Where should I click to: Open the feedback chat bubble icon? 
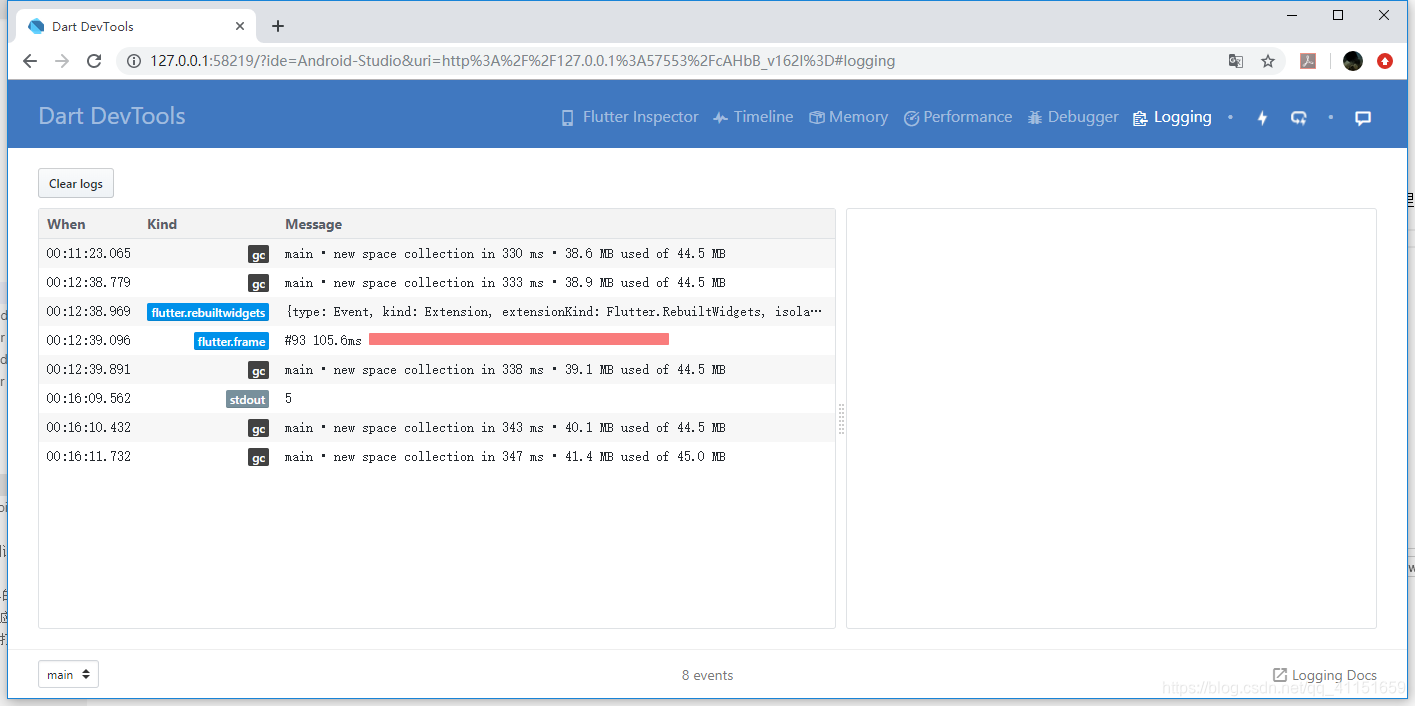click(1362, 118)
